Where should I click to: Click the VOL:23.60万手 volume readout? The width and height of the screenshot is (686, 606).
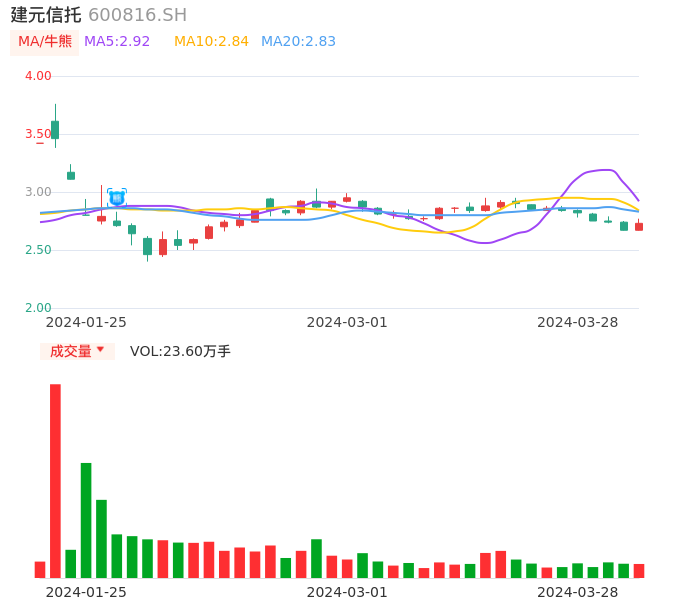[x=180, y=351]
